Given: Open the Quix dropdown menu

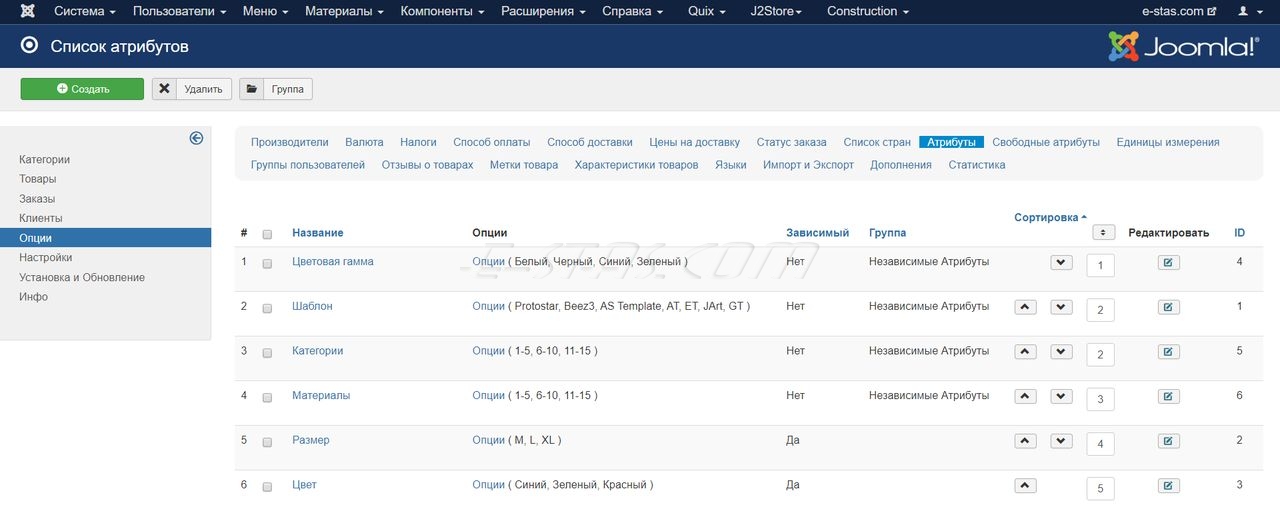Looking at the screenshot, I should pos(708,11).
